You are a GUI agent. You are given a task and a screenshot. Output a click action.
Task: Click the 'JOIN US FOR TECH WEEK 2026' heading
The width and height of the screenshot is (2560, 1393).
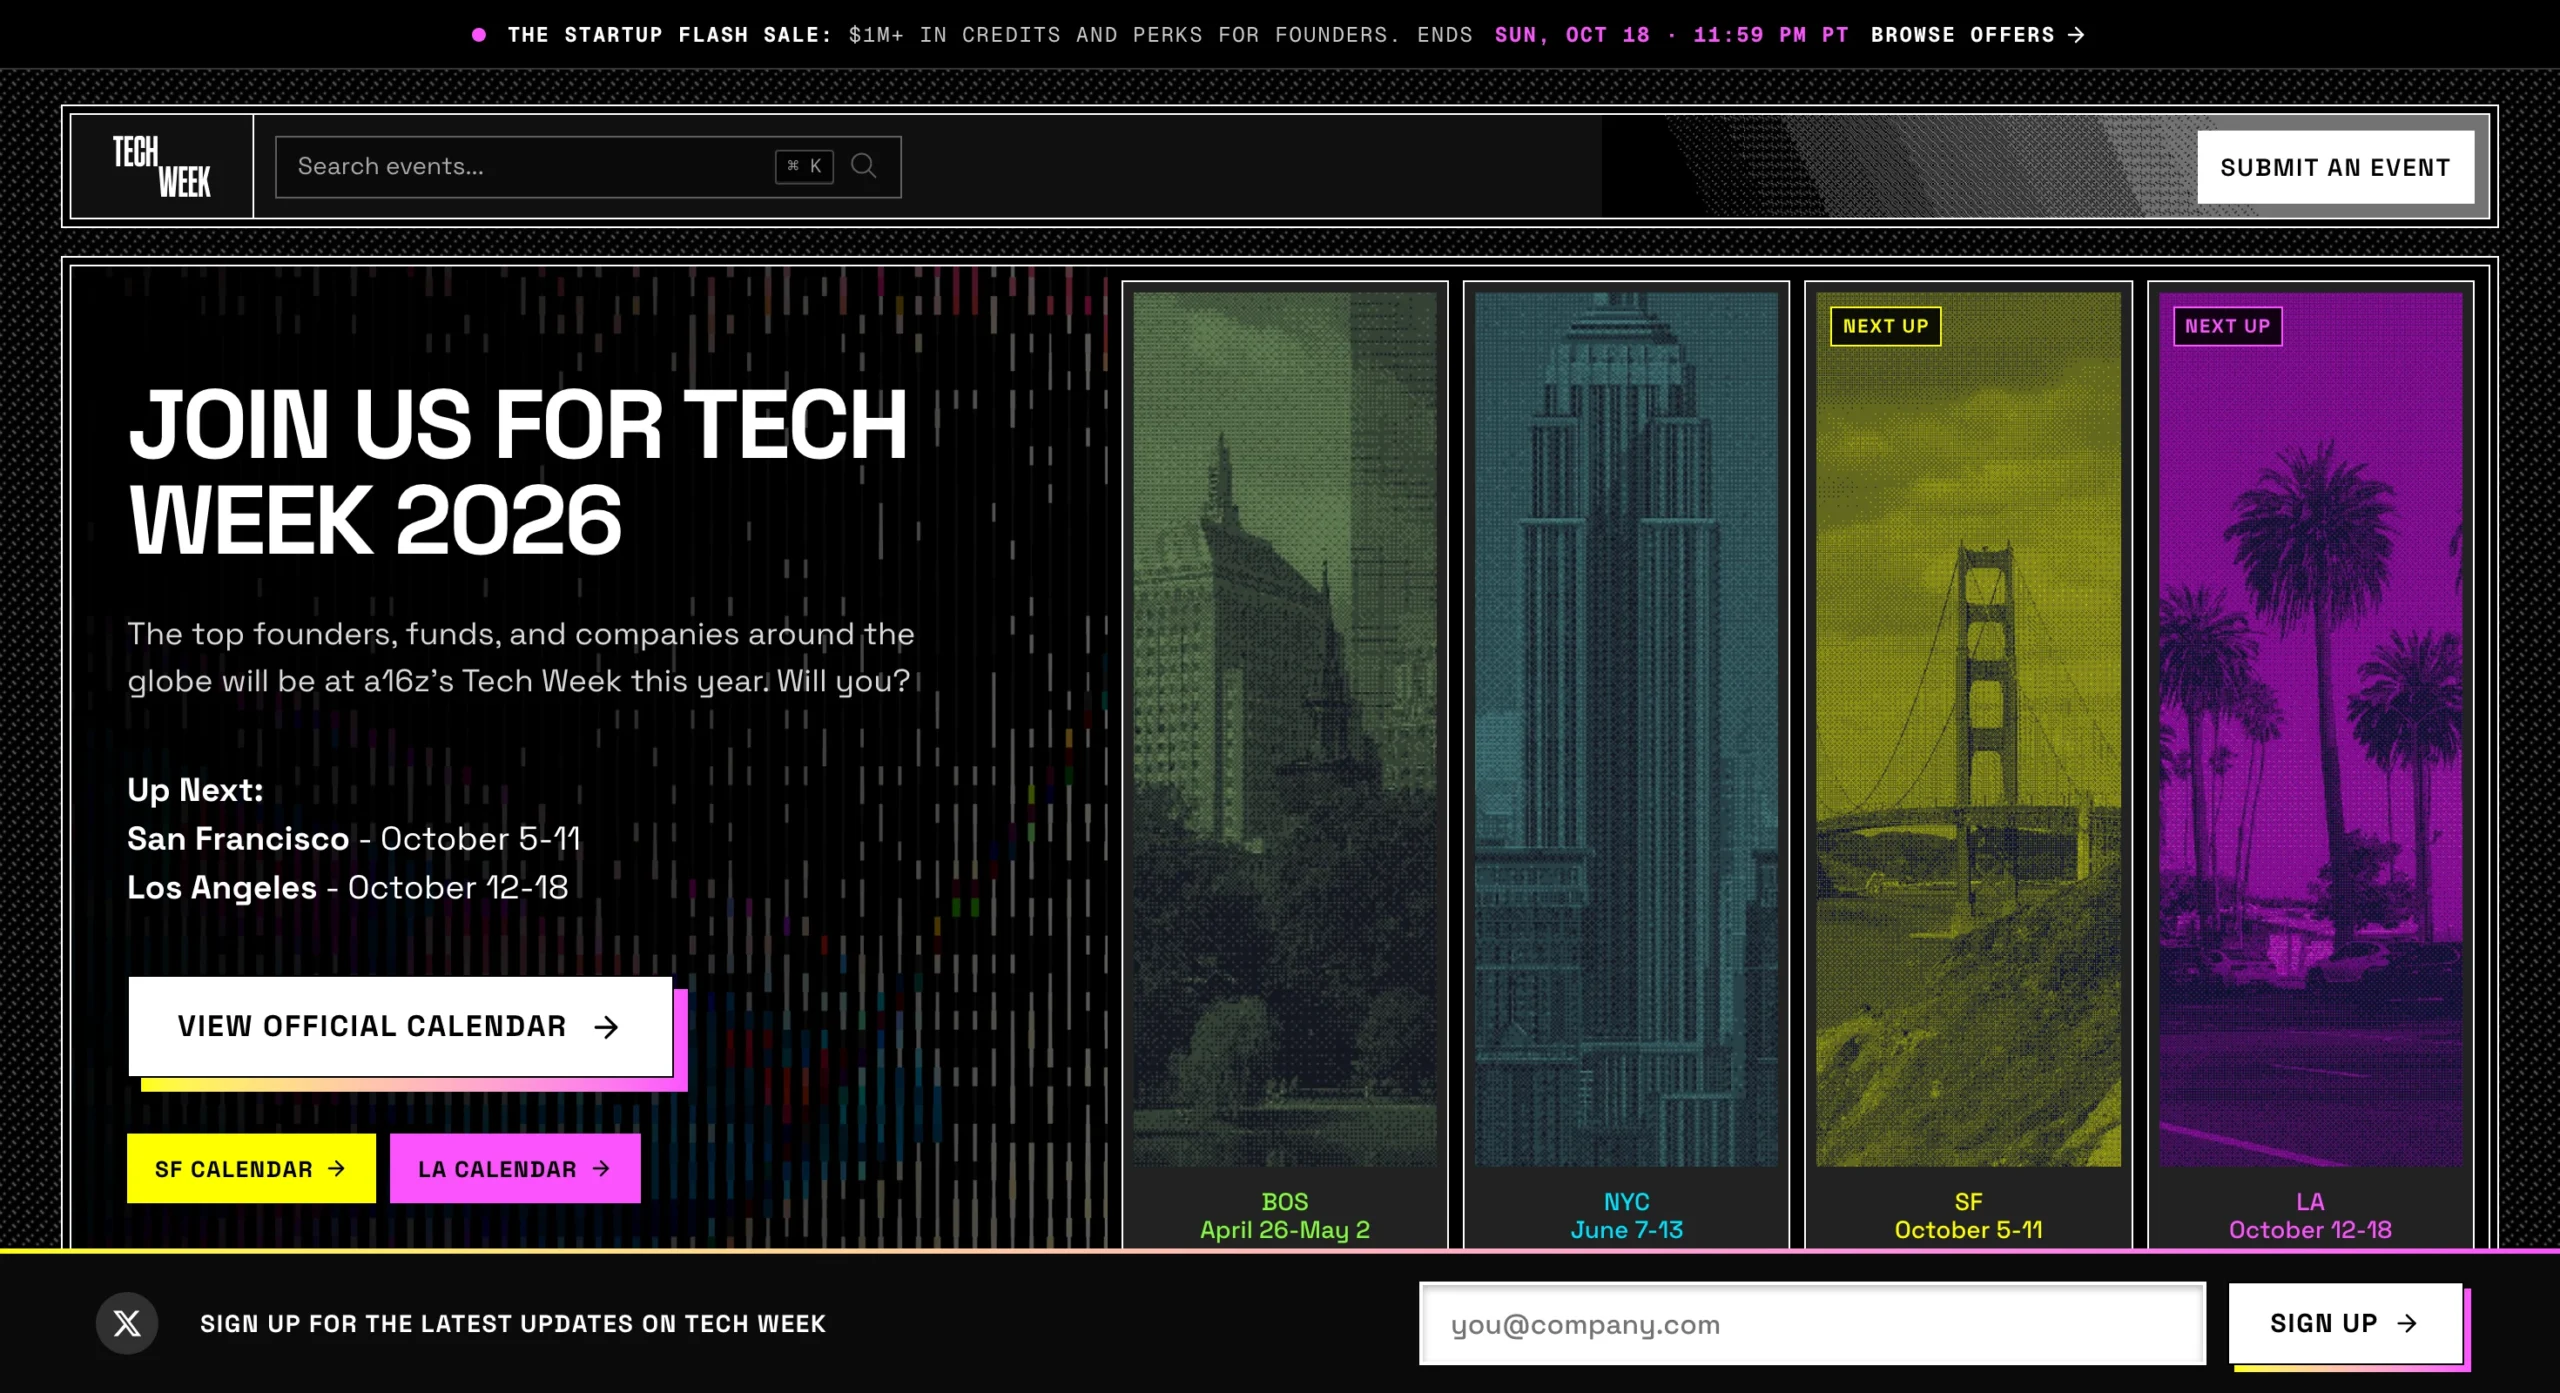click(518, 471)
